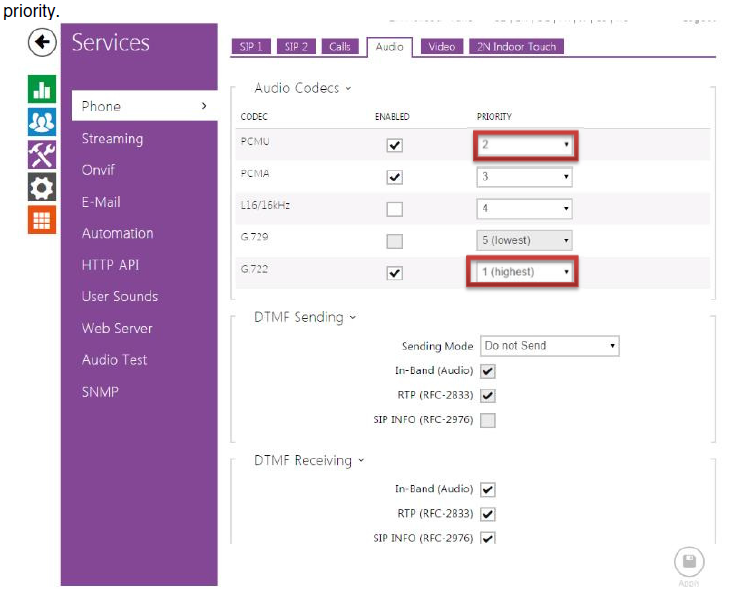
Task: Open the blue Directory users icon
Action: point(41,122)
